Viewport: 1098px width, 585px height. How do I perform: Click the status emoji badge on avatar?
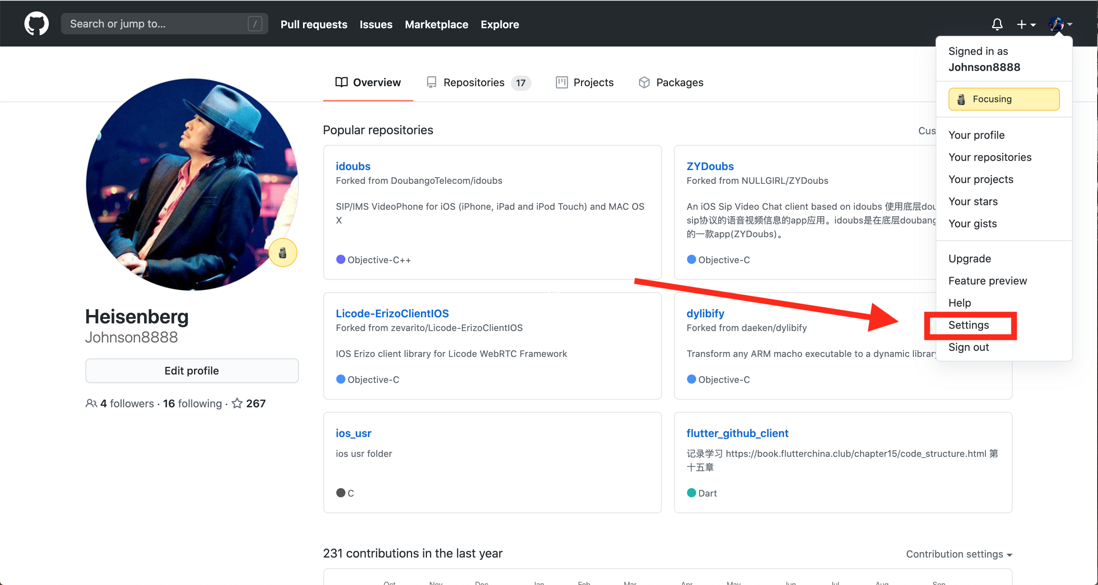[283, 253]
